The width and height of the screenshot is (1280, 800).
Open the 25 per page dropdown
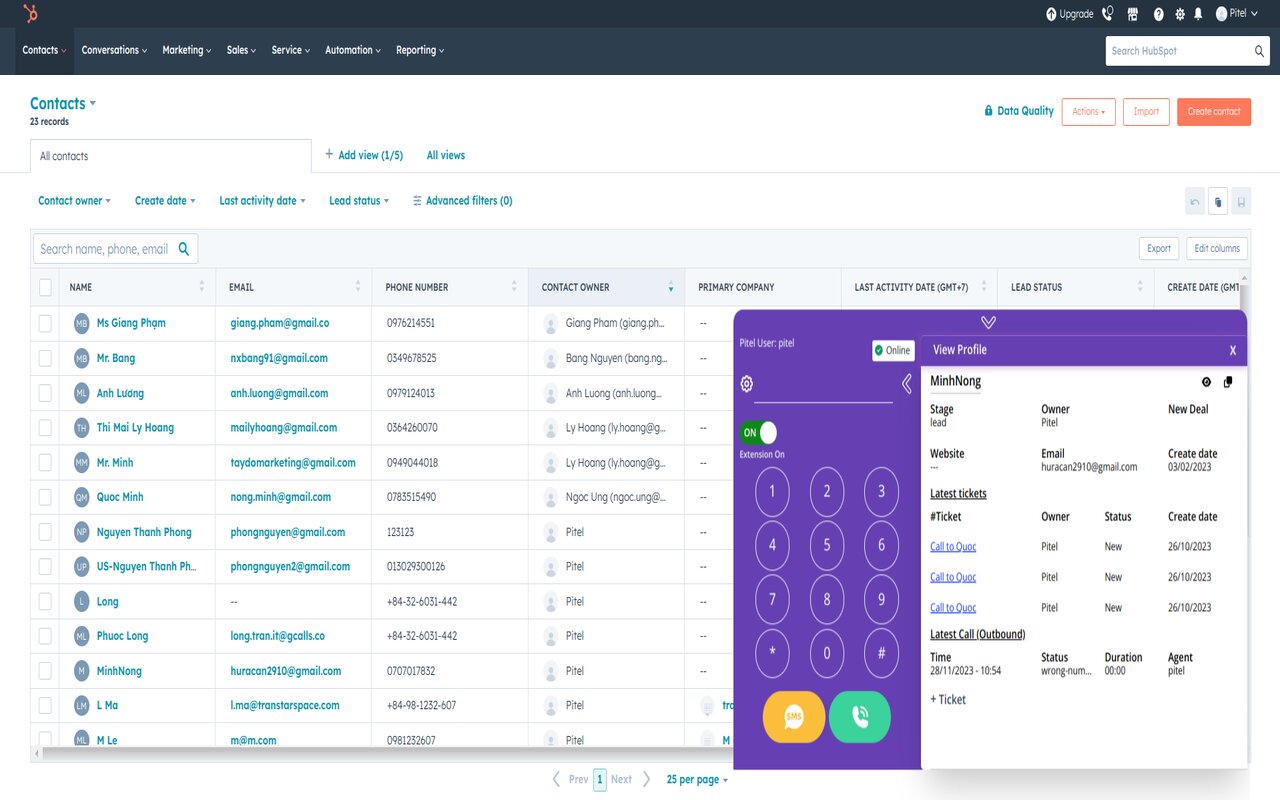pos(697,780)
